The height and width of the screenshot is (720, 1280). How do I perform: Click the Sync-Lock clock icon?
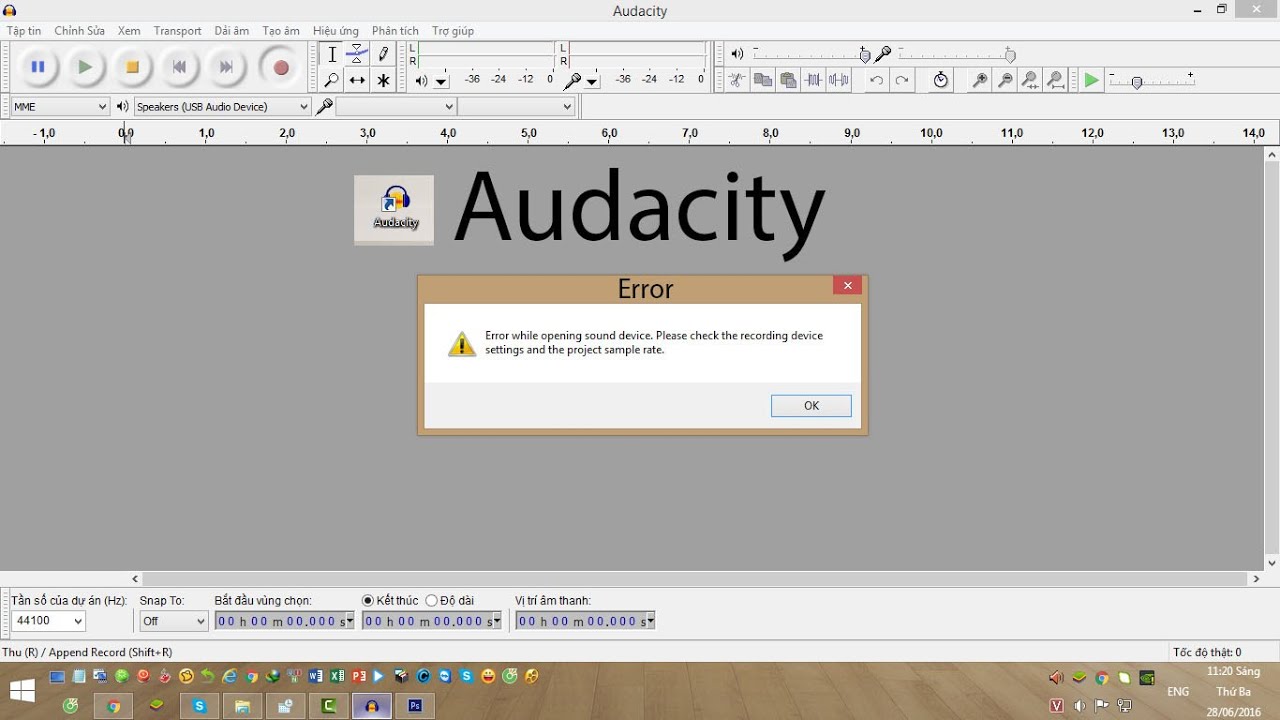940,80
